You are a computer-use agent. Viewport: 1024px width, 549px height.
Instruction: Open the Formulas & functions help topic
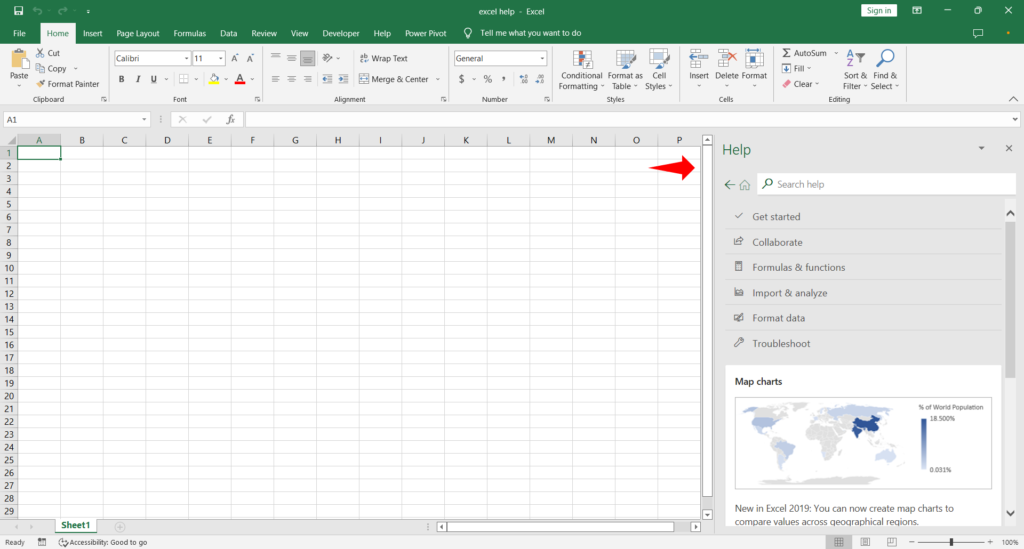[x=798, y=268]
